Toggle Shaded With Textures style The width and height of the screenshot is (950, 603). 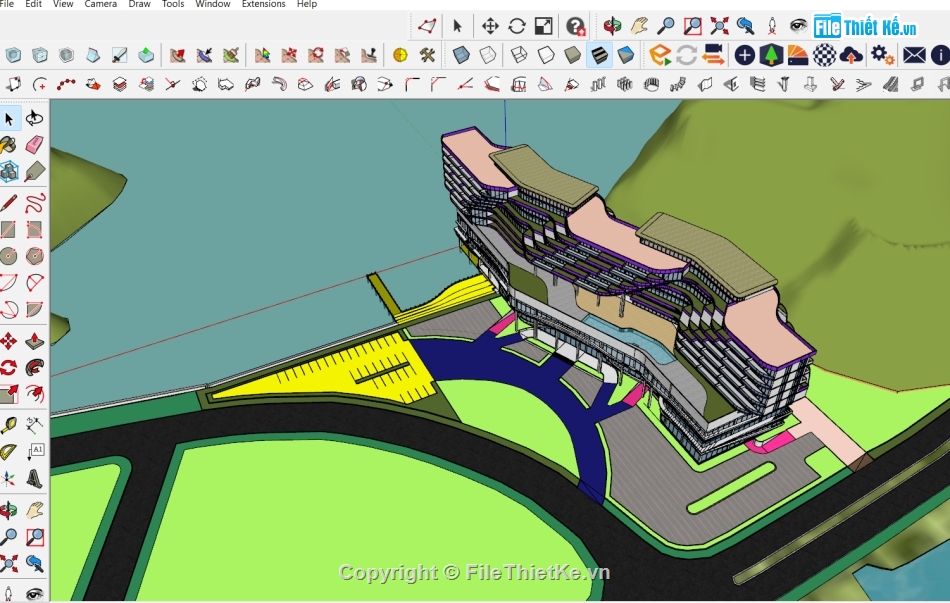[599, 55]
